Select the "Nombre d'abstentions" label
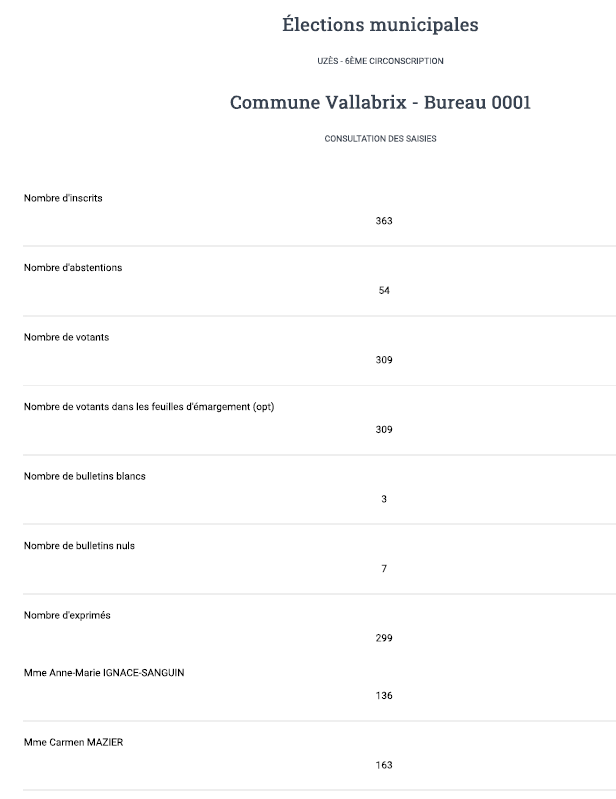Image resolution: width=616 pixels, height=799 pixels. click(73, 268)
